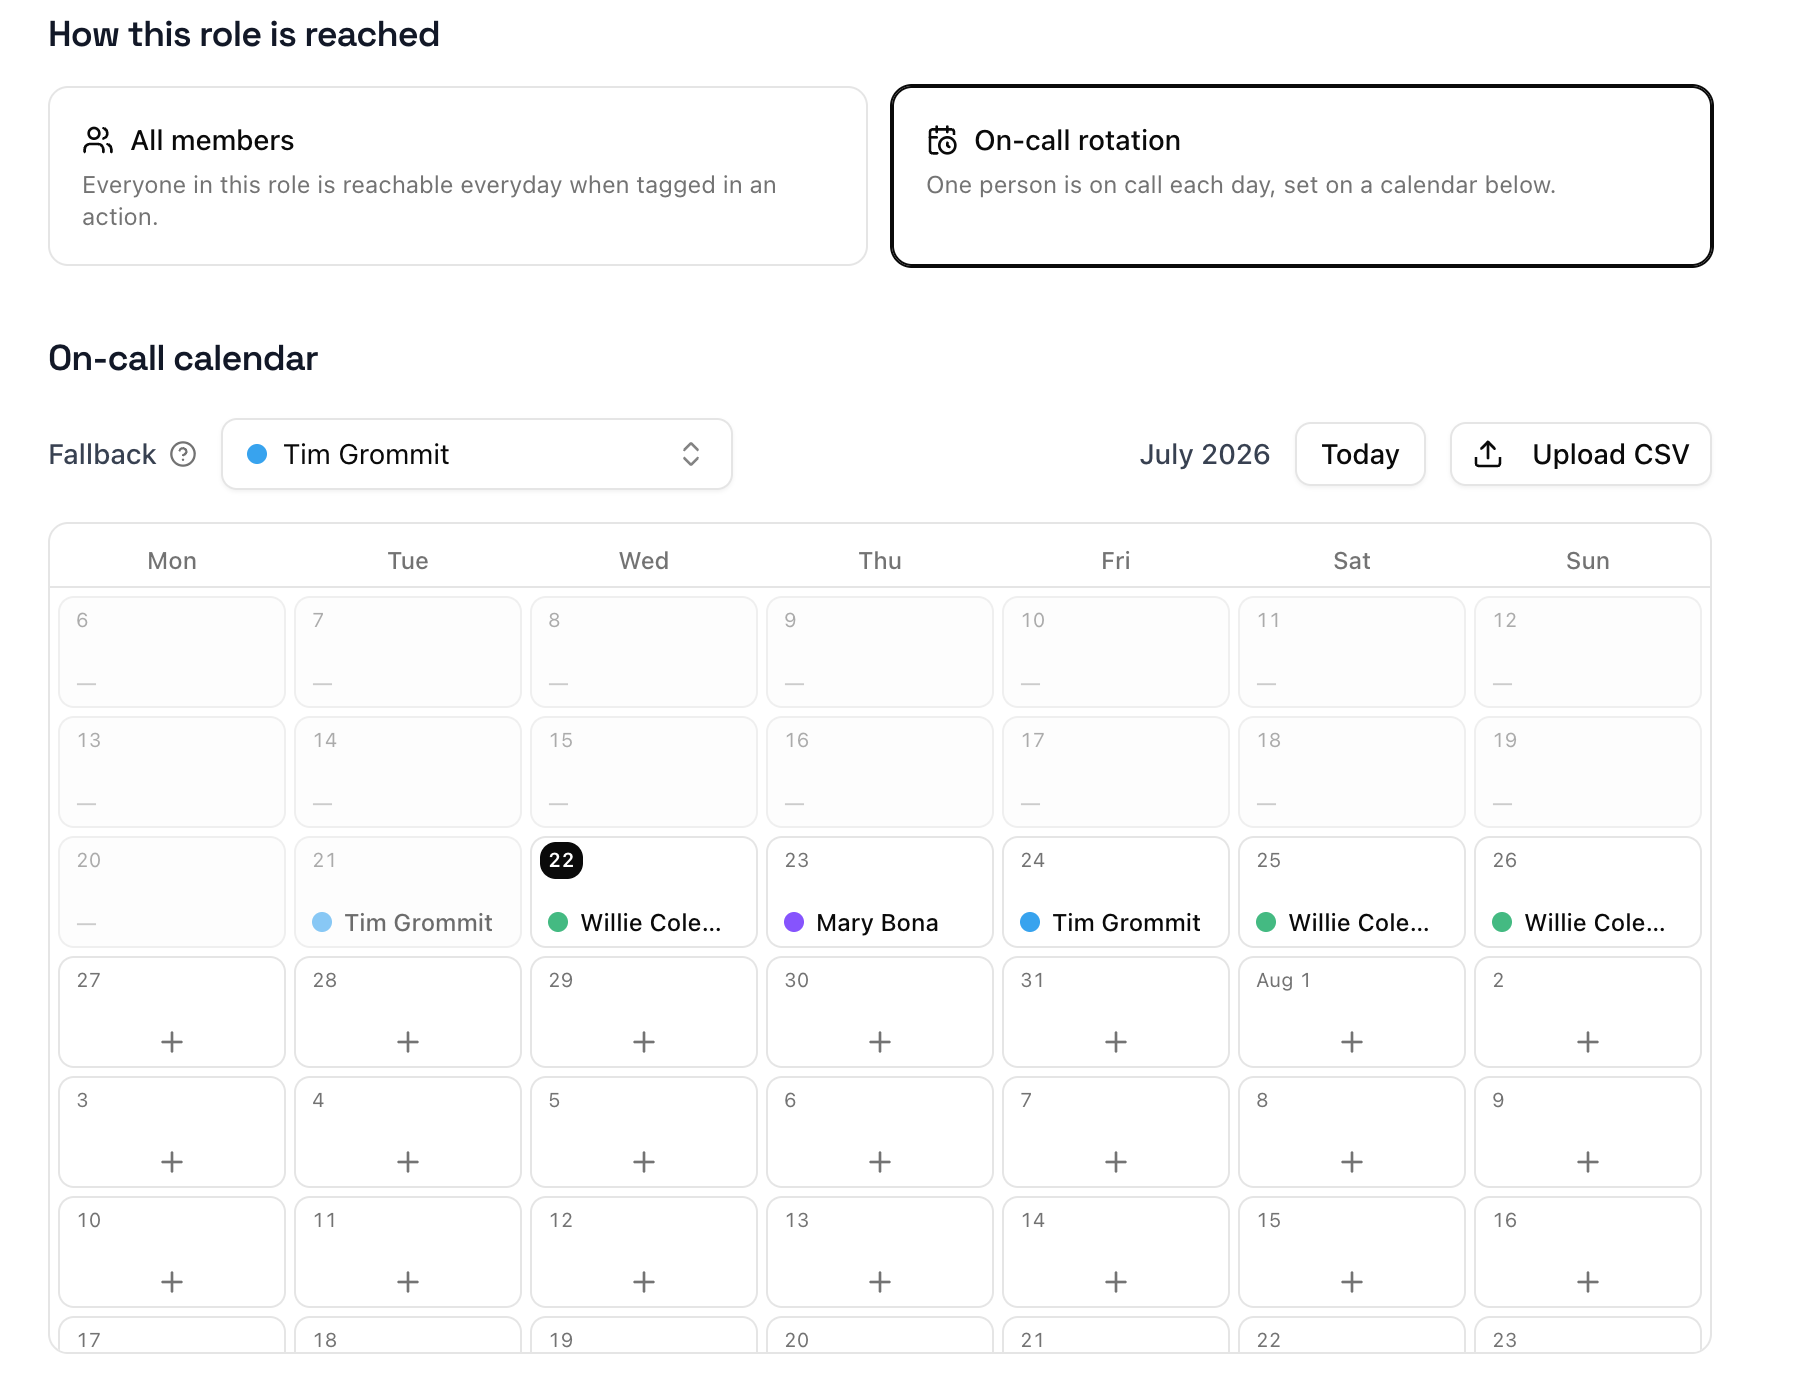Select the All members option card
The height and width of the screenshot is (1396, 1802).
458,176
